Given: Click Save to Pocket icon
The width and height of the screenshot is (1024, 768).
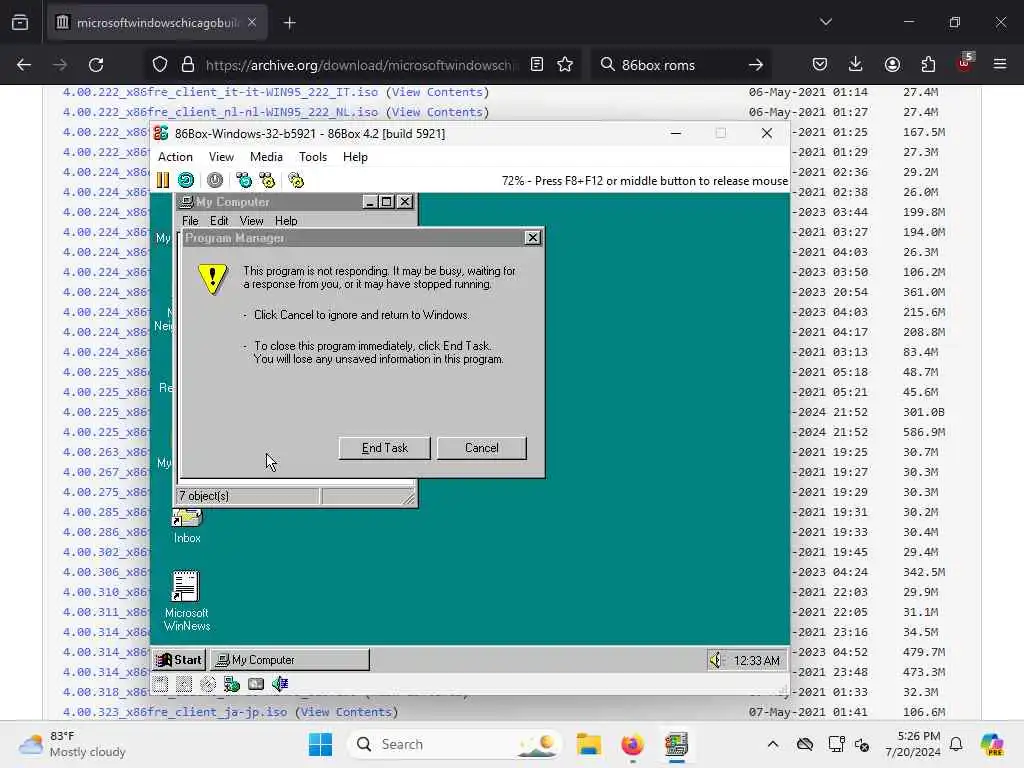Looking at the screenshot, I should (x=820, y=65).
